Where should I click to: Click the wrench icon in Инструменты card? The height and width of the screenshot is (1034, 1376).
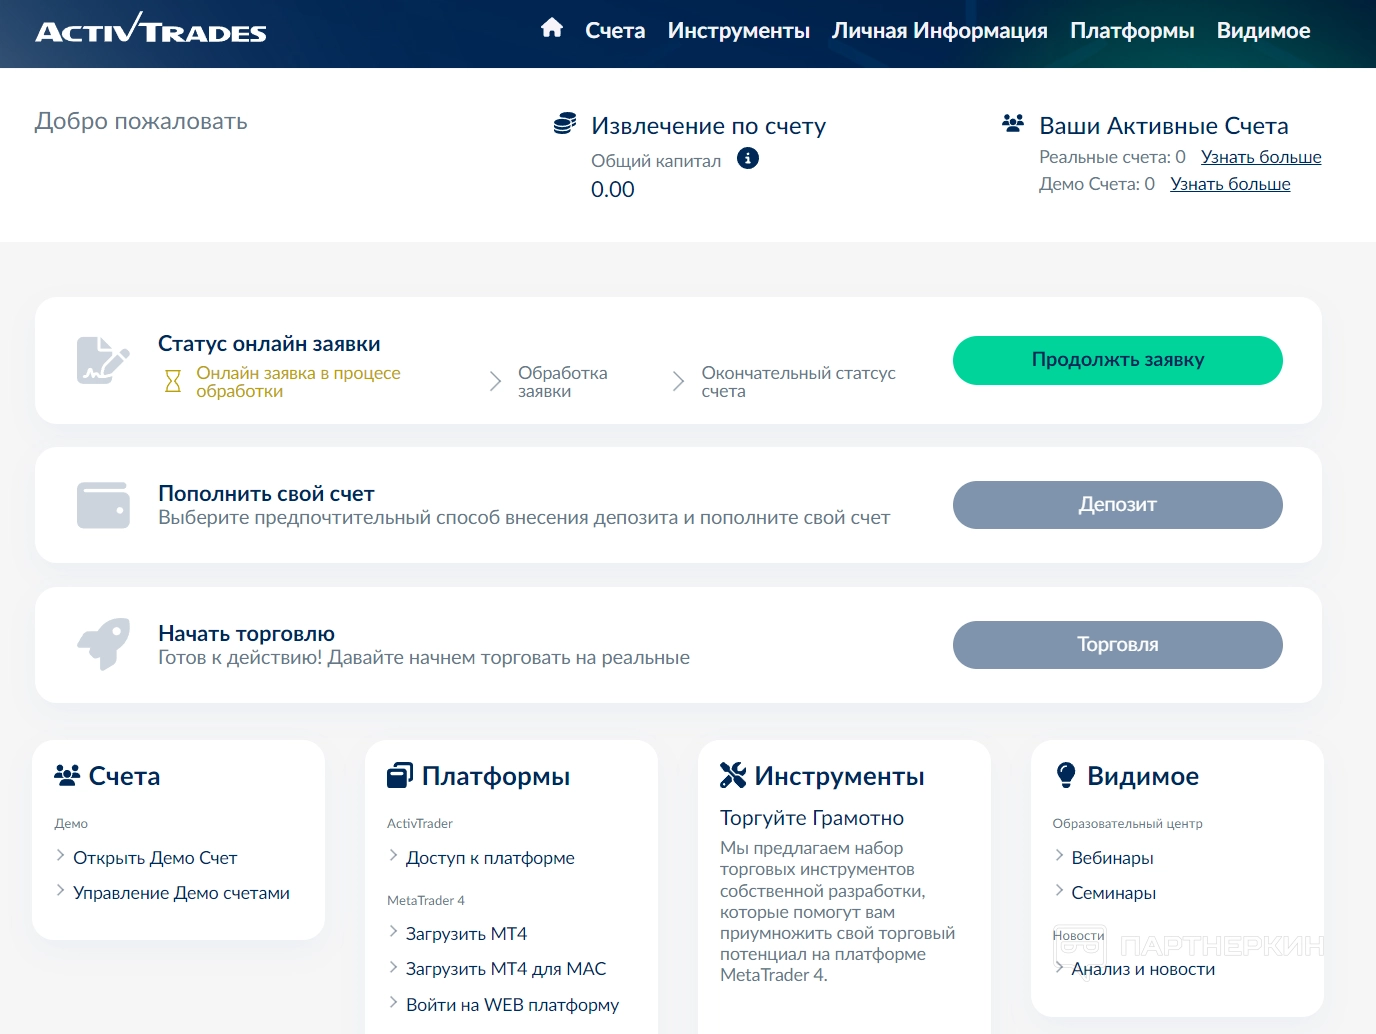point(733,775)
